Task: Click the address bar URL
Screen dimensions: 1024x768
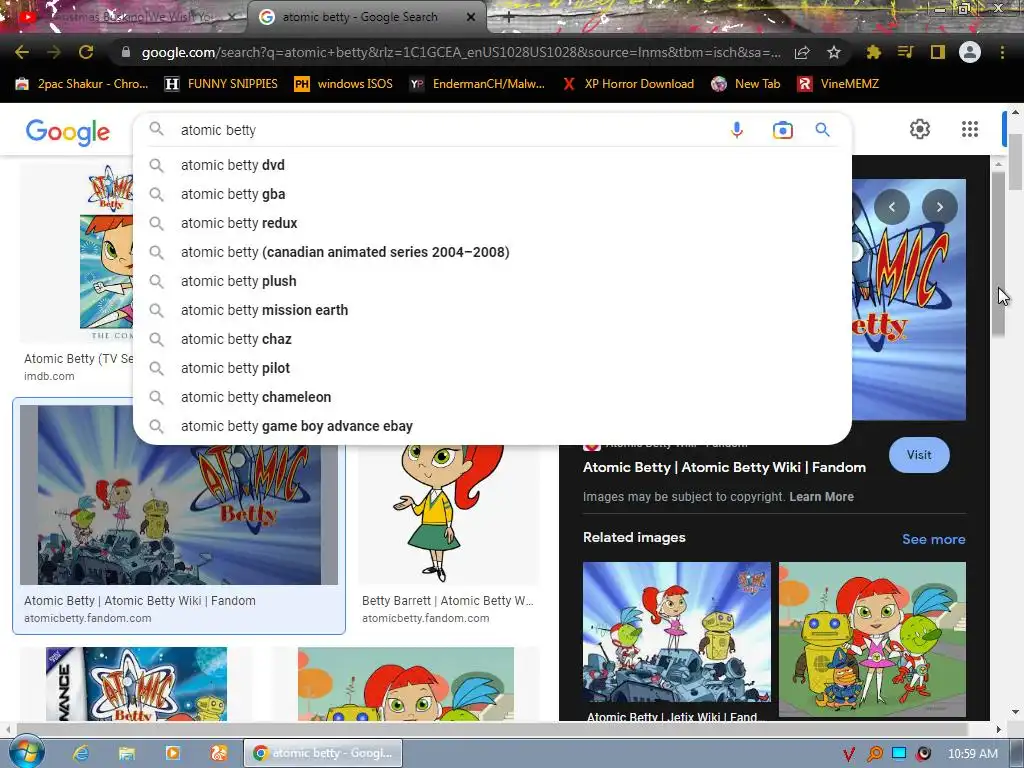Action: pos(460,52)
